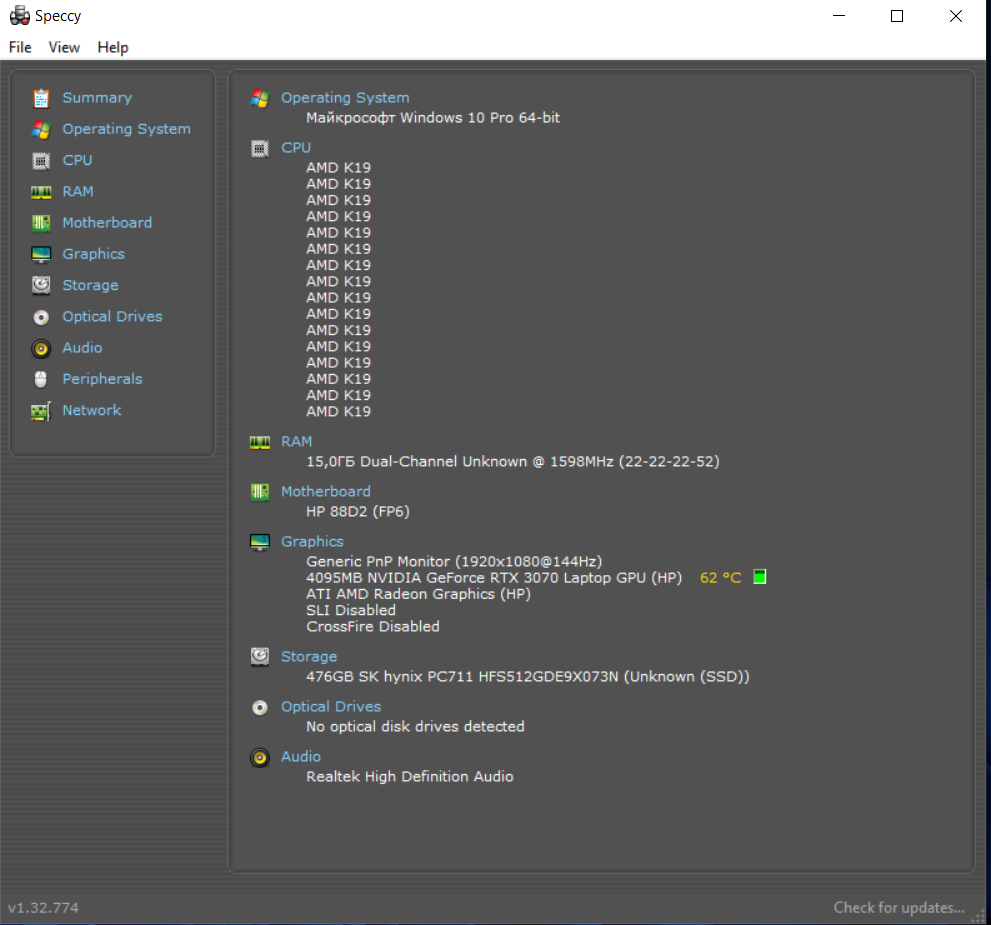Click the Graphics heading link in summary
The width and height of the screenshot is (991, 925).
312,541
